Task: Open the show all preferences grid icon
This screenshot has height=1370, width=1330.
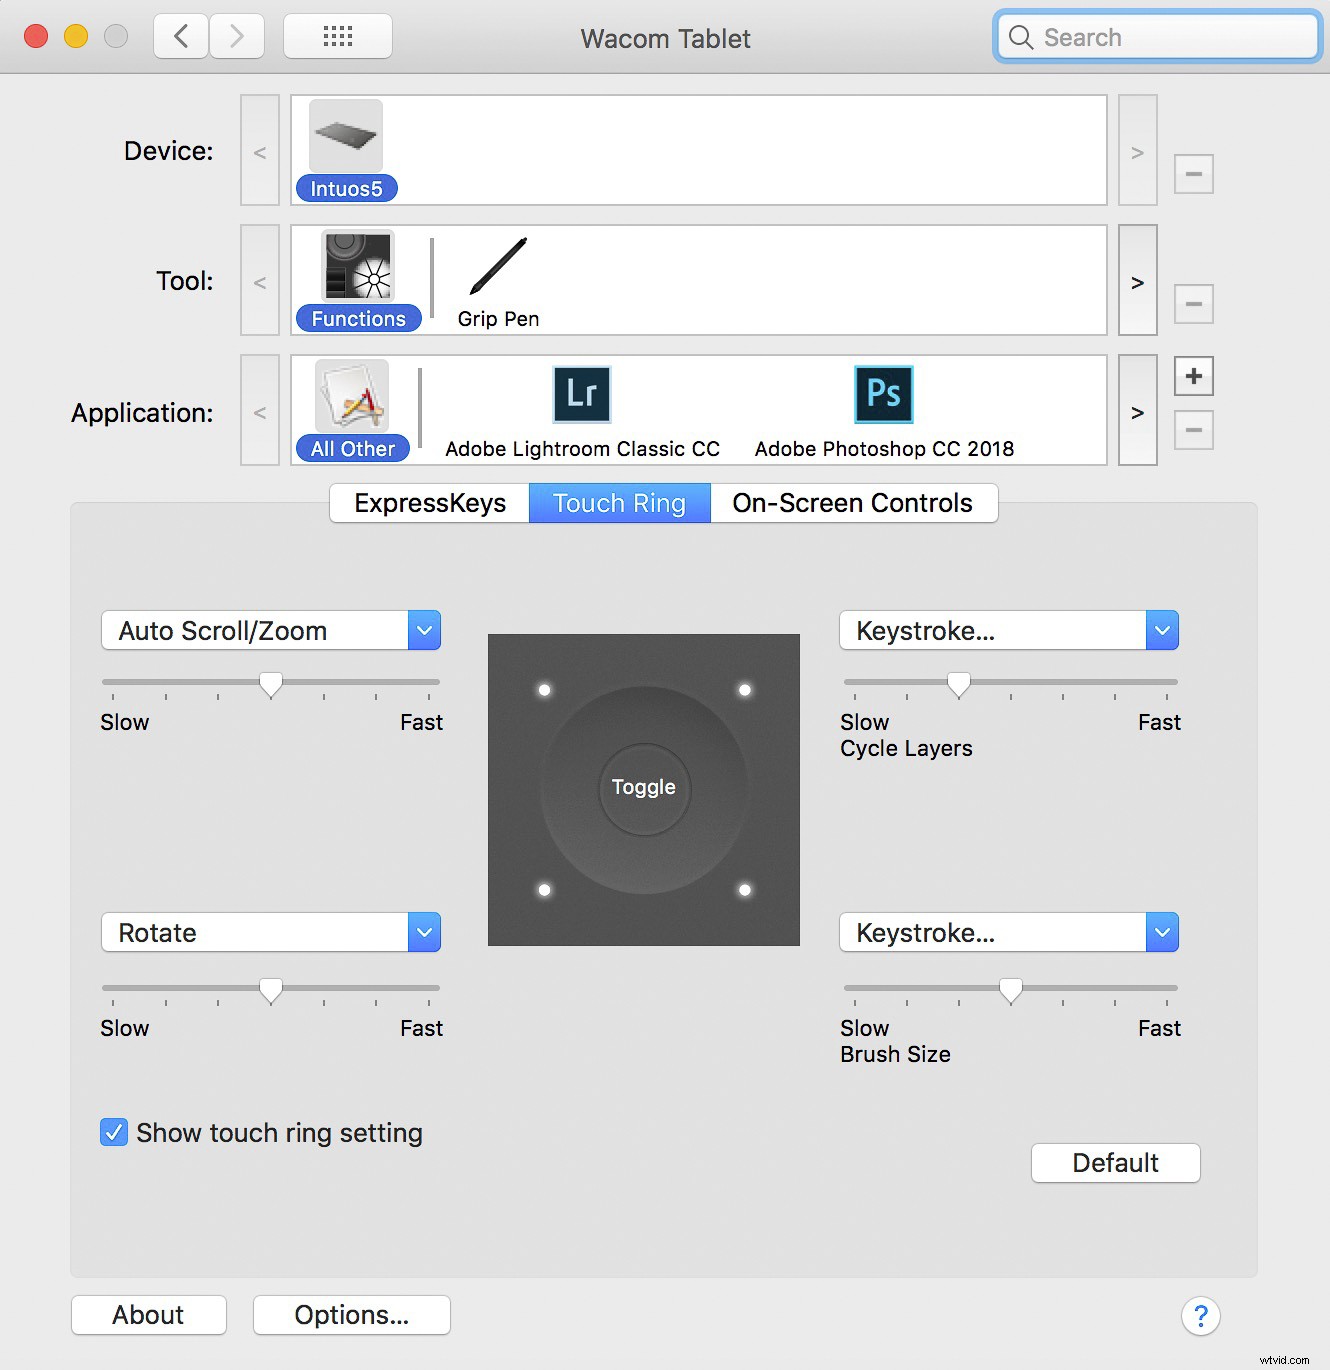Action: click(337, 36)
